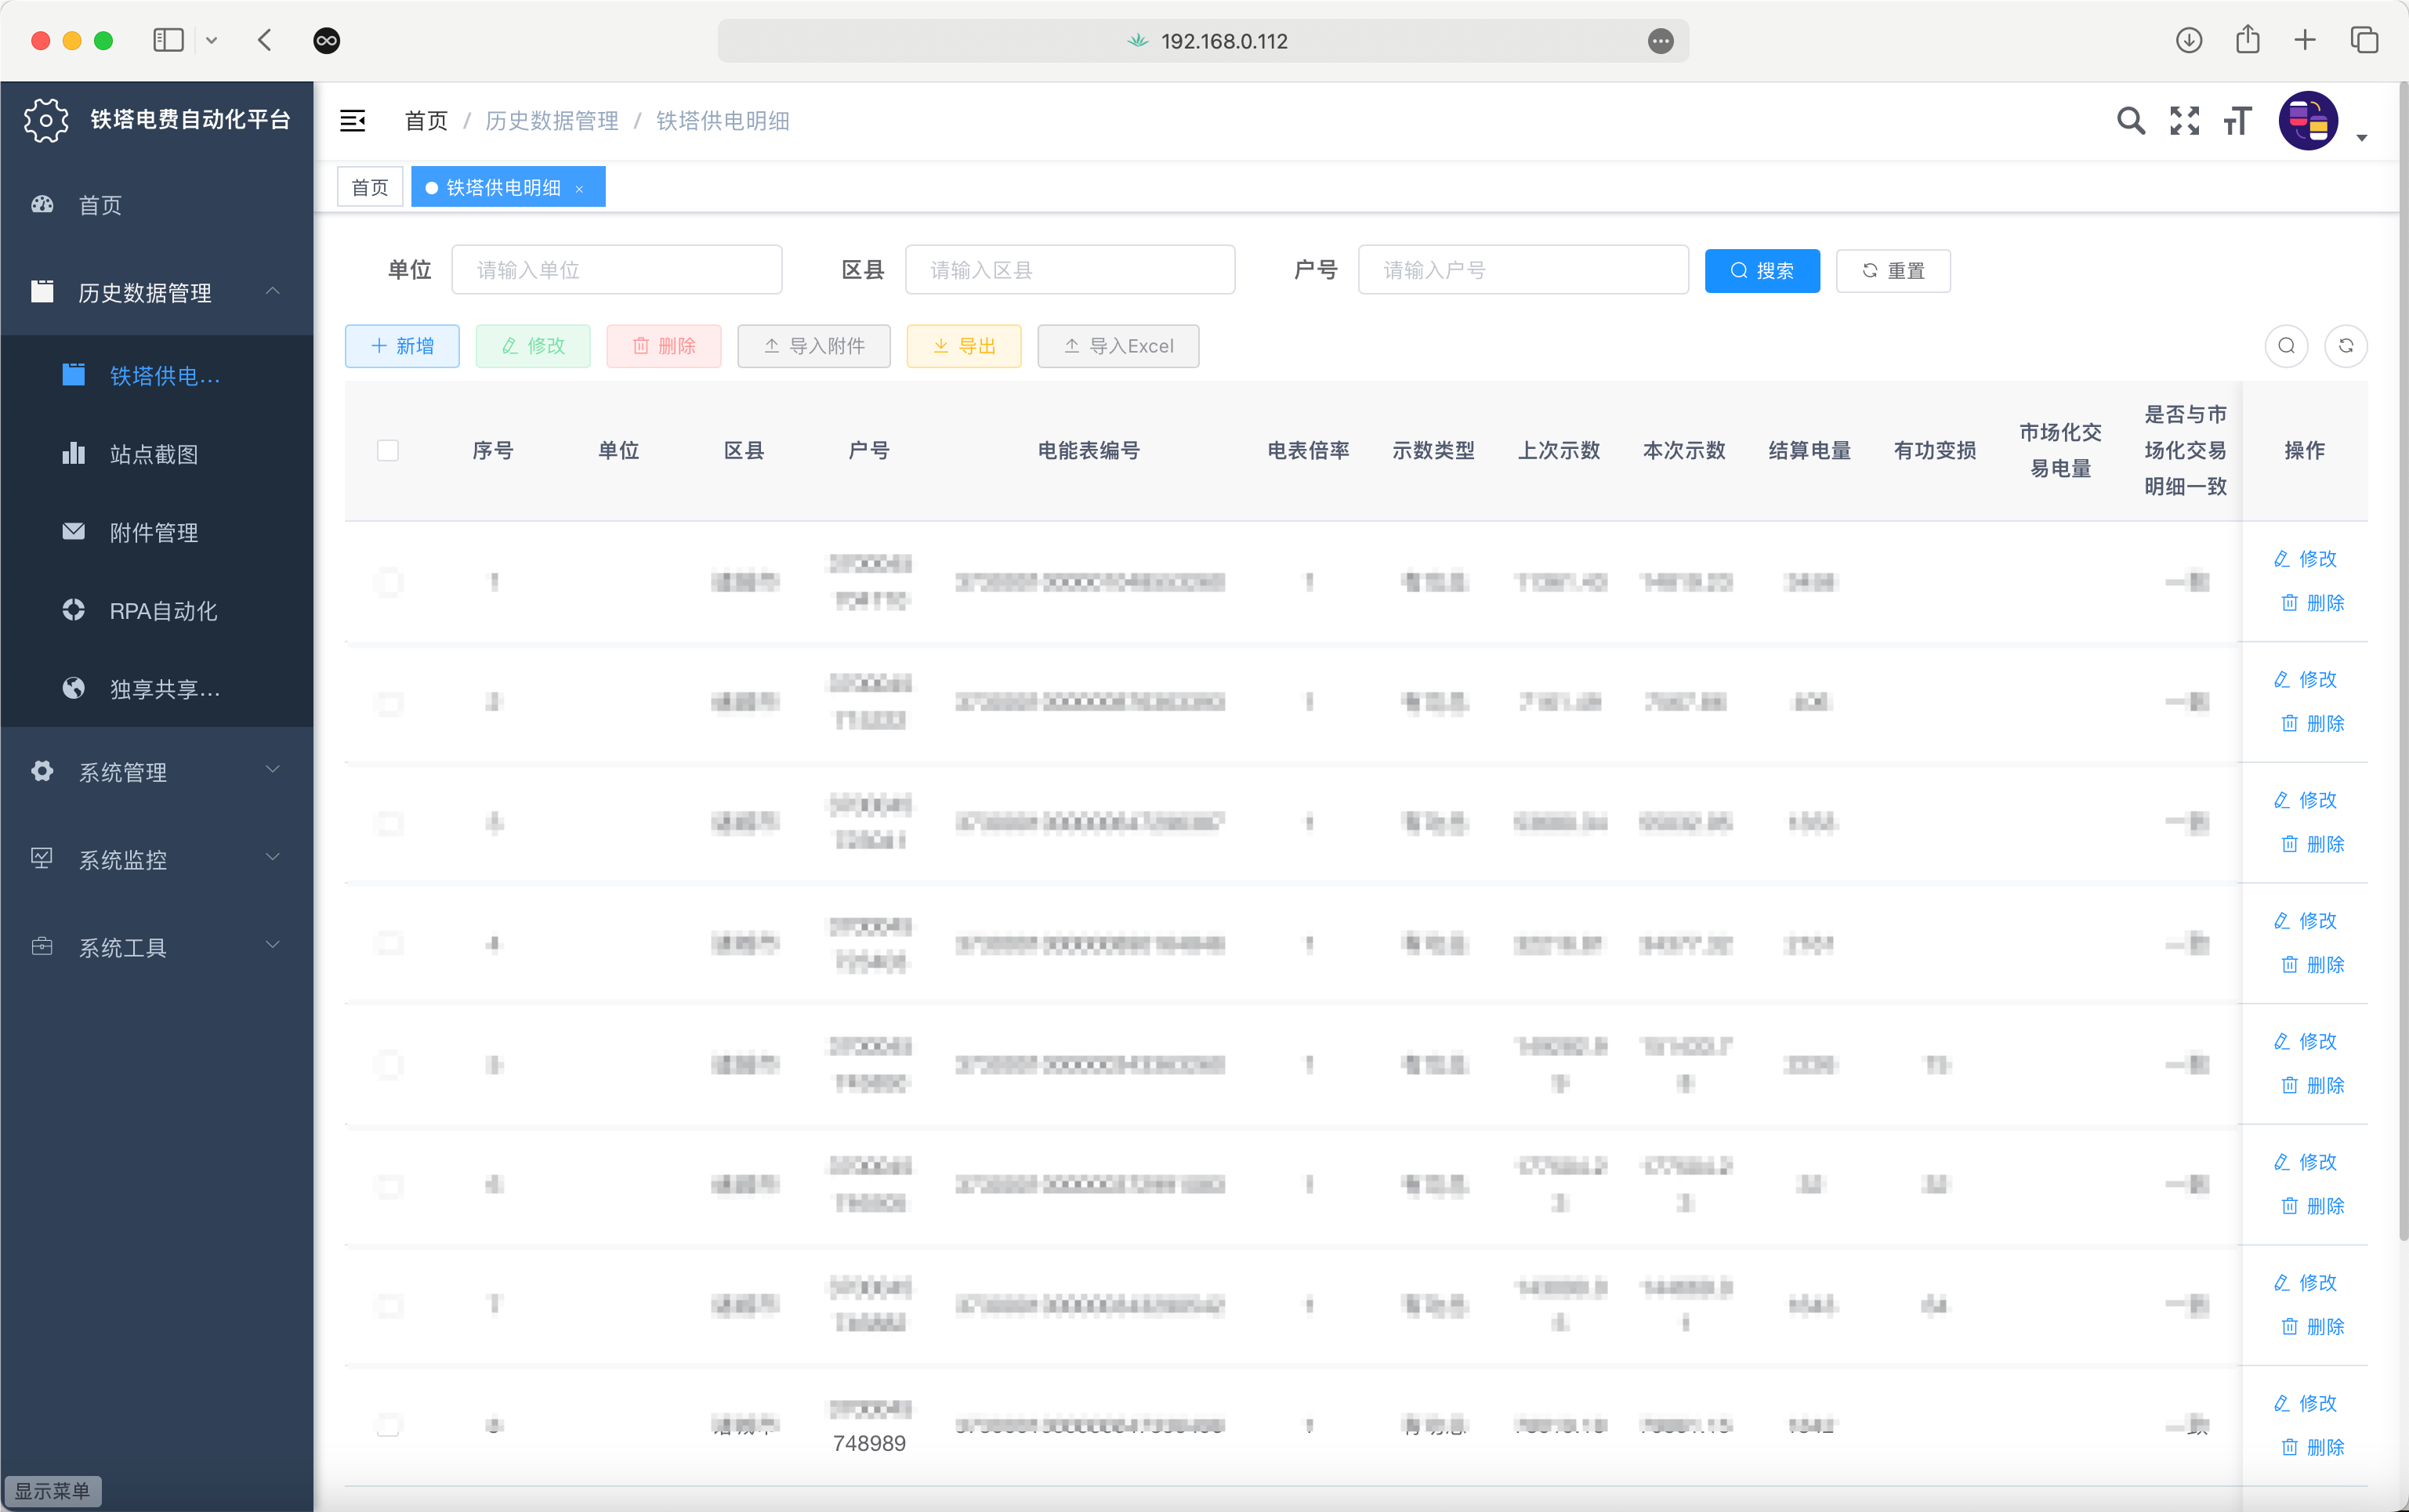
Task: Check the select-all header checkbox
Action: tap(388, 451)
